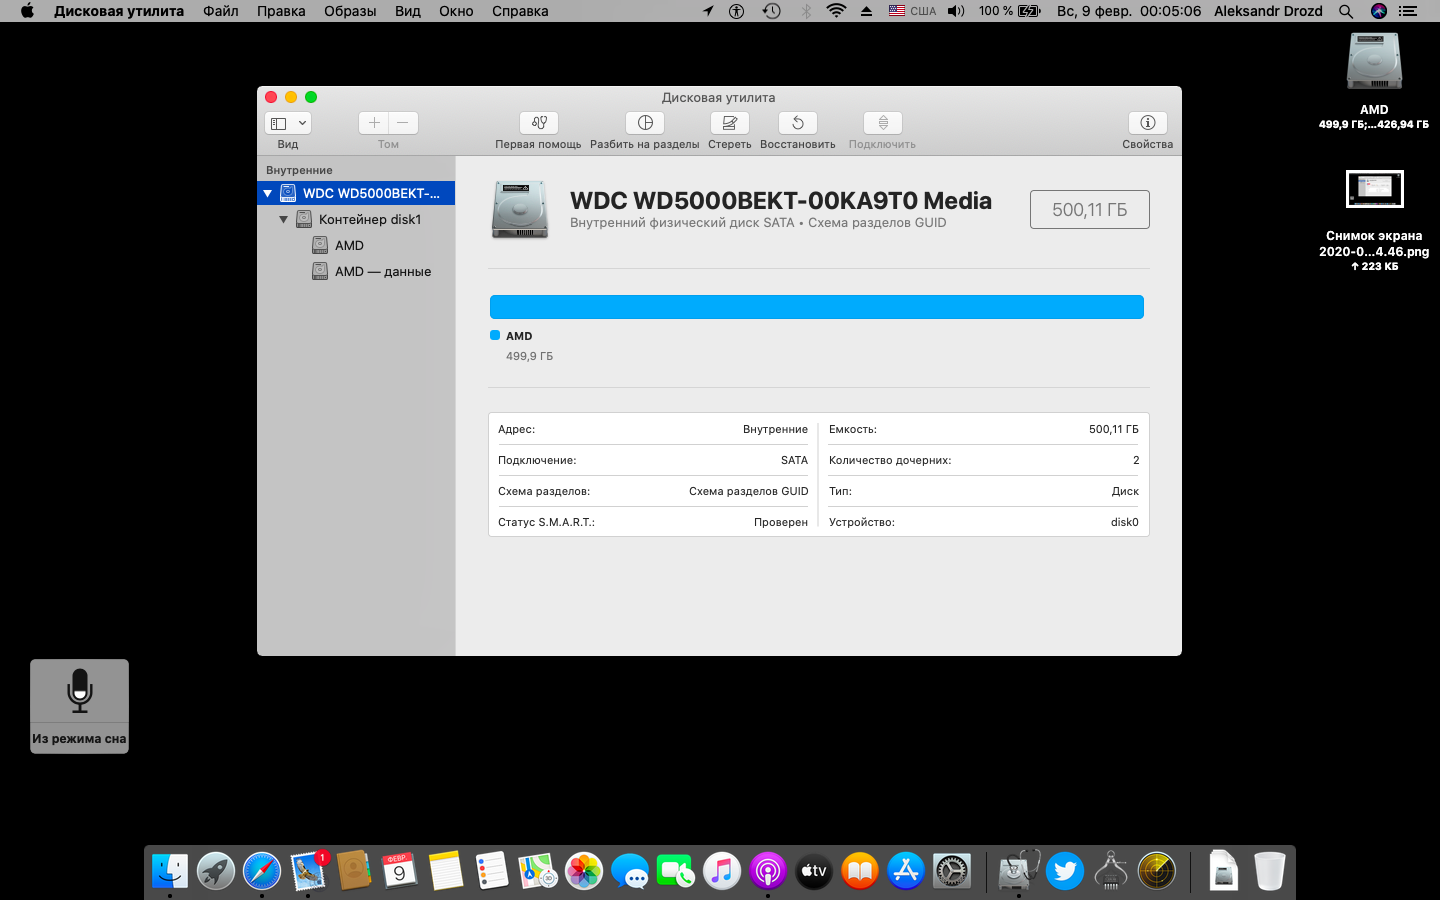Open Trash in the Dock

1269,871
